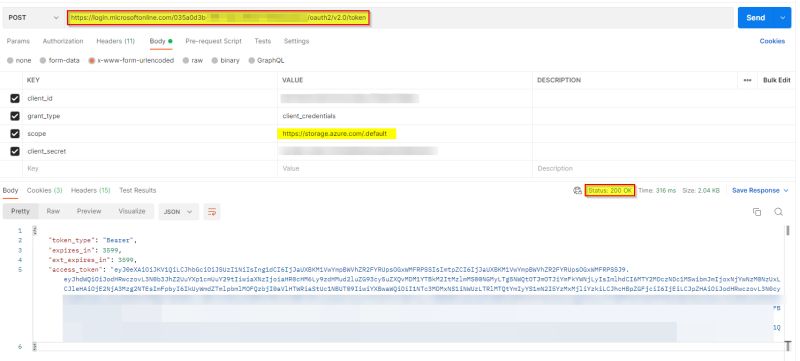Uncheck the client_id row checkbox
The height and width of the screenshot is (361, 800).
tap(15, 98)
